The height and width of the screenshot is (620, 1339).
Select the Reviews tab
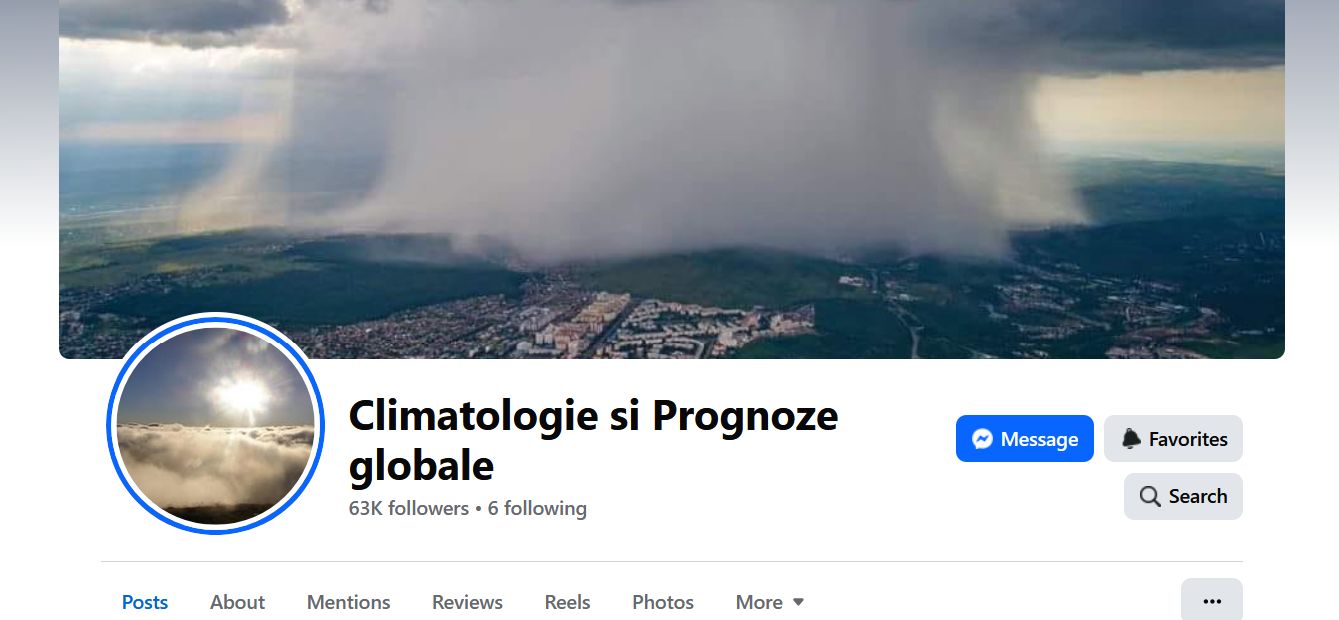pyautogui.click(x=467, y=602)
